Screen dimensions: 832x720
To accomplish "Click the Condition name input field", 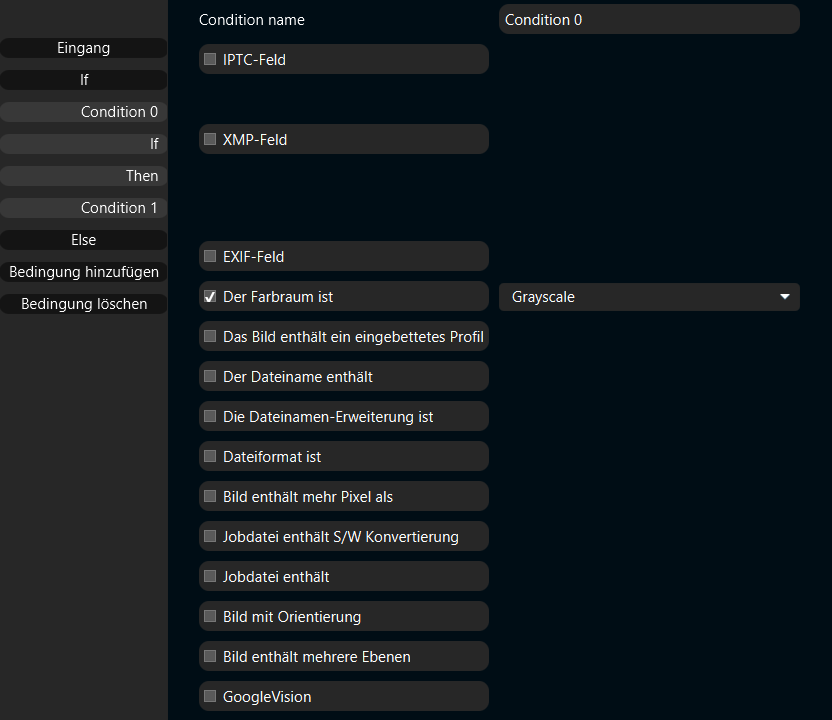I will 649,20.
